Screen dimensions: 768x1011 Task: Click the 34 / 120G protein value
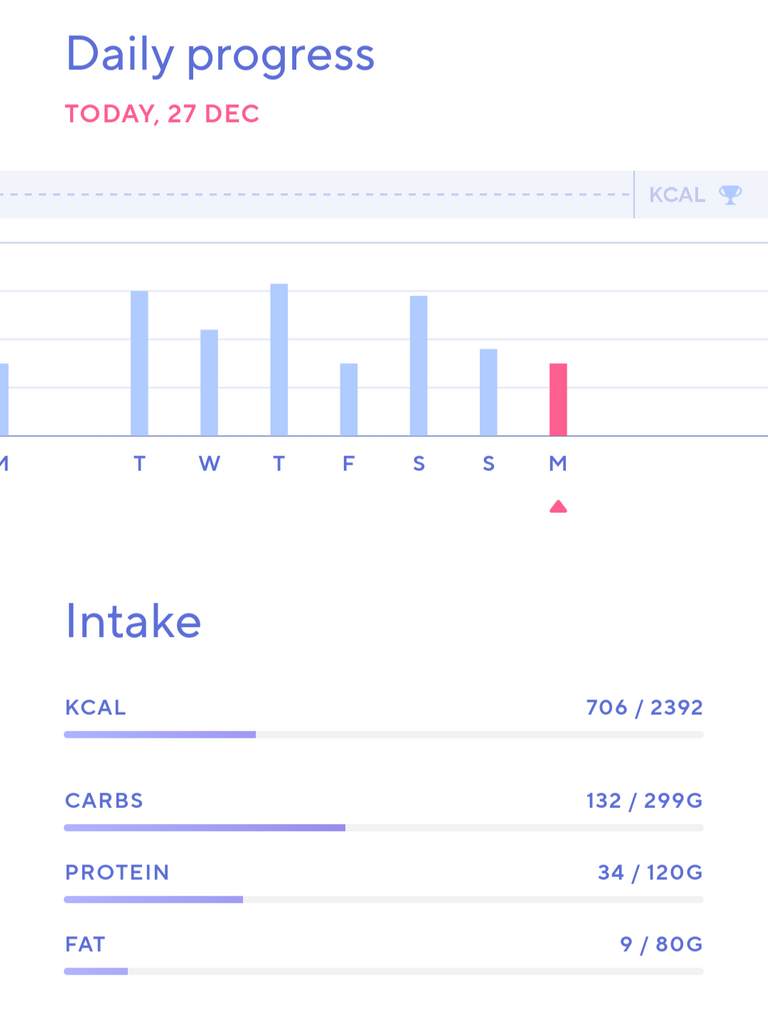[x=650, y=873]
